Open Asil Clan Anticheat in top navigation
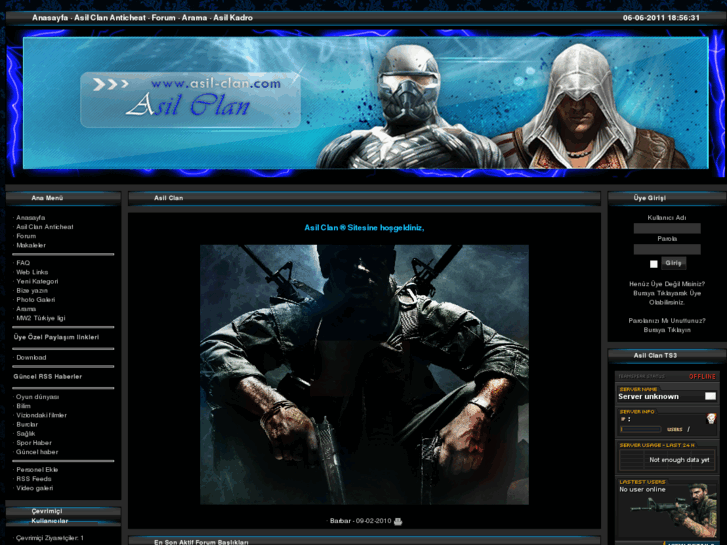Image resolution: width=727 pixels, height=545 pixels. [110, 18]
